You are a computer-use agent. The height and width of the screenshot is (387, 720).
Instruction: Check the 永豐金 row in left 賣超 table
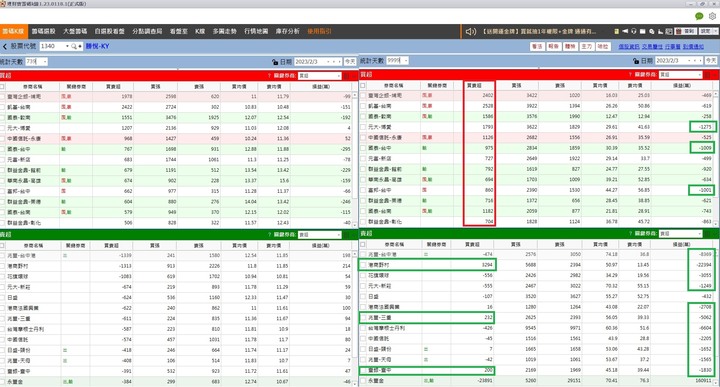pos(2,382)
